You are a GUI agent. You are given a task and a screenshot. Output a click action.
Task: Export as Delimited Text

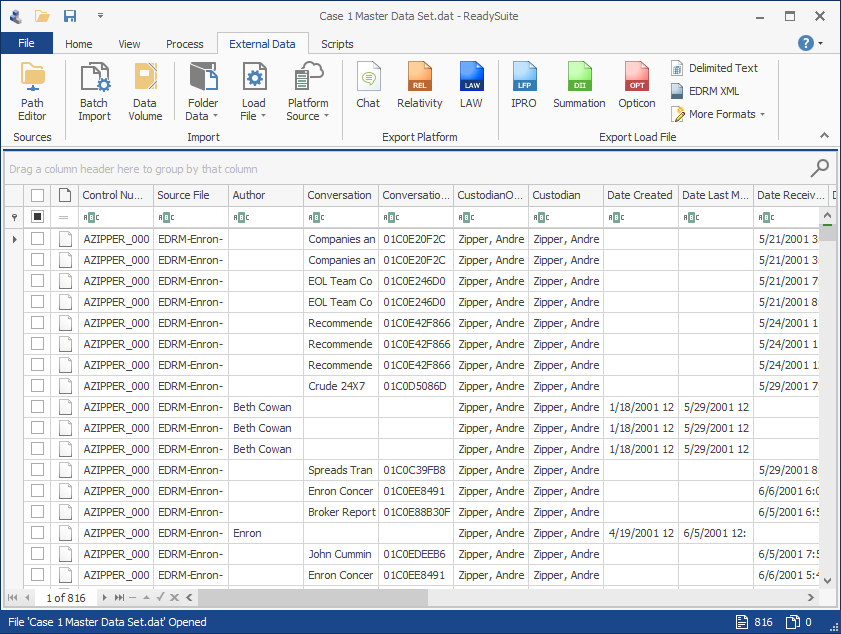pos(714,68)
